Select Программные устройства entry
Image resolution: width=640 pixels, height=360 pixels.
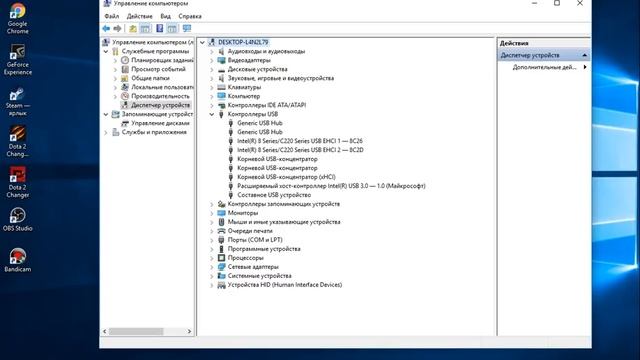pyautogui.click(x=264, y=249)
